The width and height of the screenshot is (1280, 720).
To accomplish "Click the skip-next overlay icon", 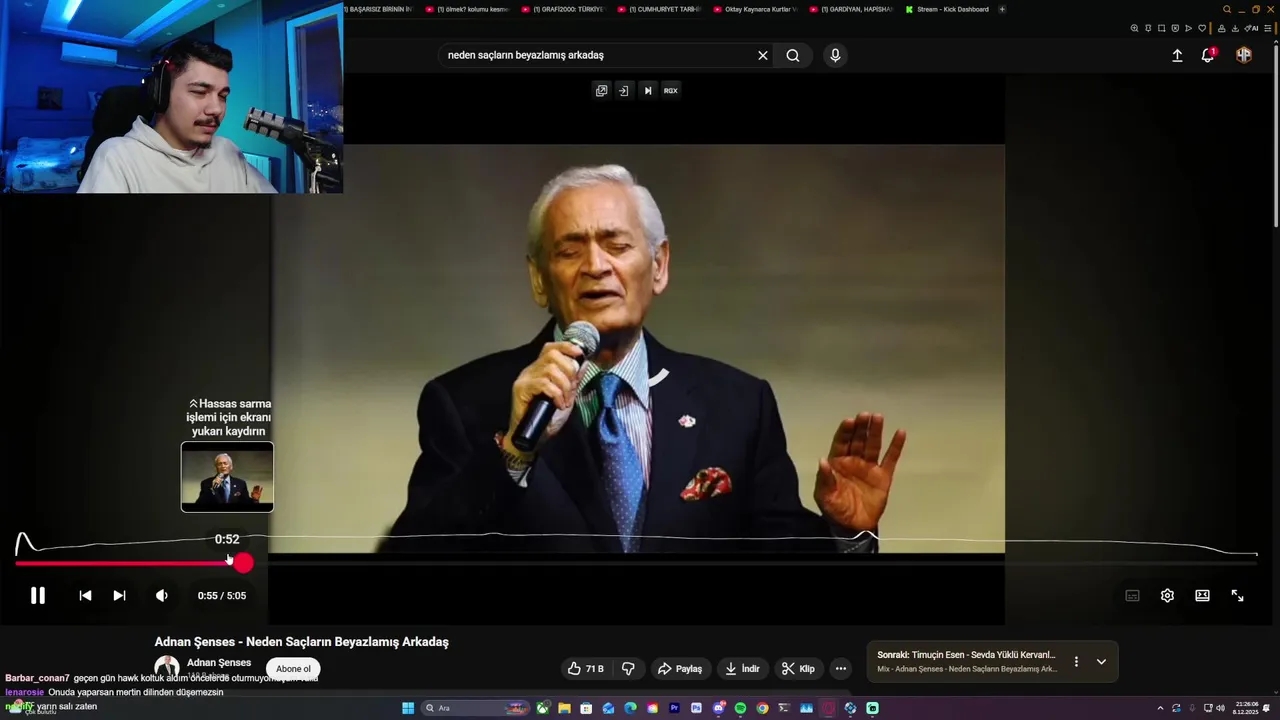I will (x=647, y=90).
